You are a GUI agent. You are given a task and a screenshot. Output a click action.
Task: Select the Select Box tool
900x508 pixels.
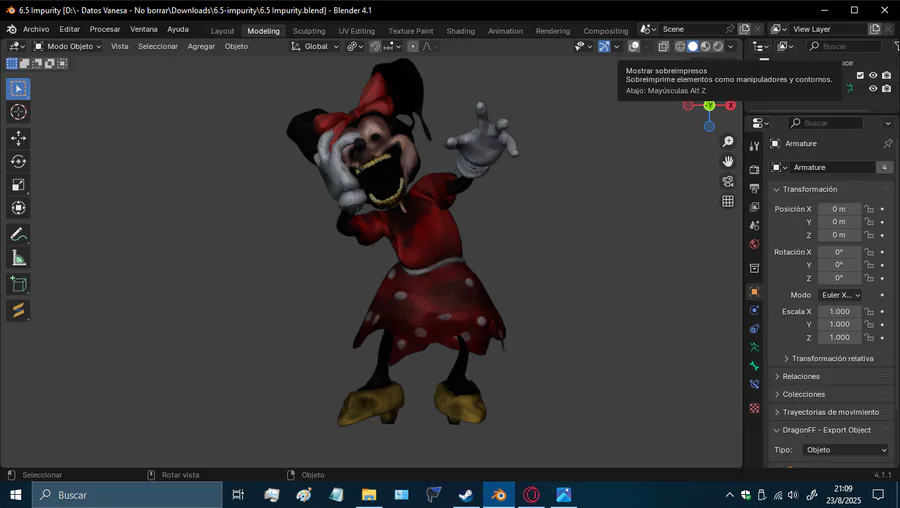tap(18, 88)
